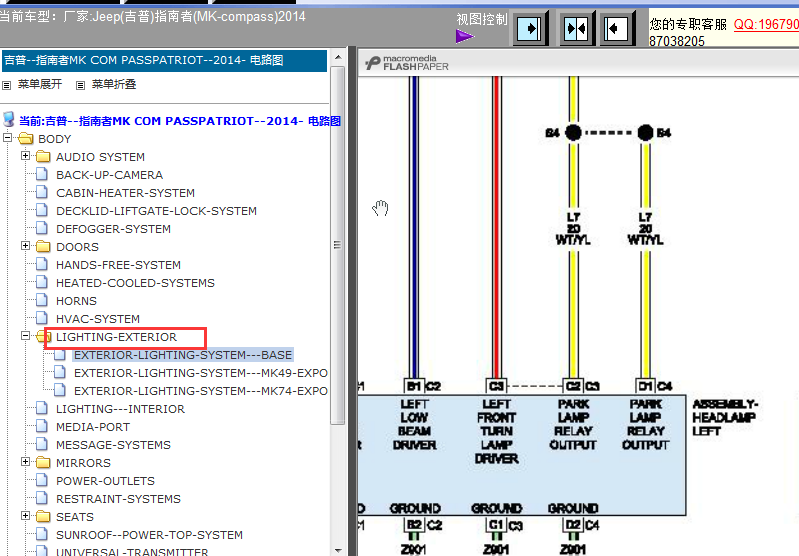Expand the SEATS tree node
The height and width of the screenshot is (556, 799).
[x=25, y=515]
